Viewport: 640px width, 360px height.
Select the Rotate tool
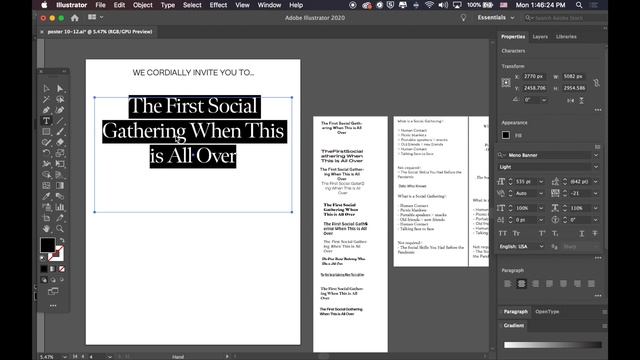46,153
